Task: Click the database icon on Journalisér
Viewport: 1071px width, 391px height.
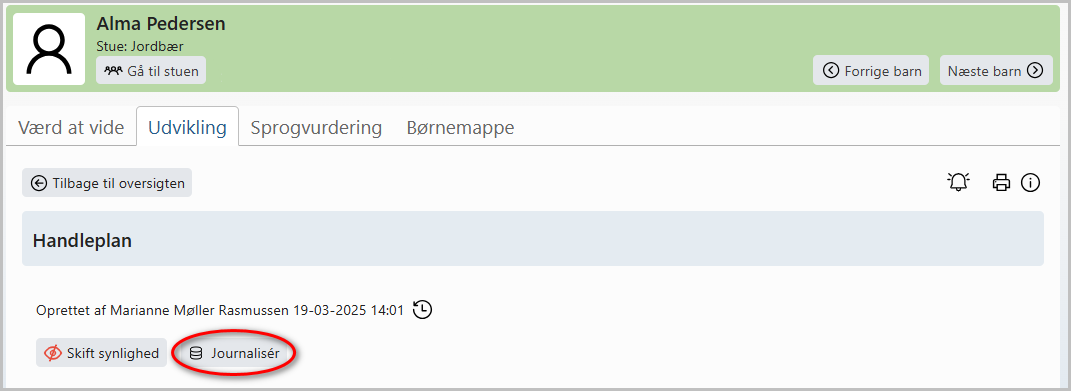Action: pos(196,353)
